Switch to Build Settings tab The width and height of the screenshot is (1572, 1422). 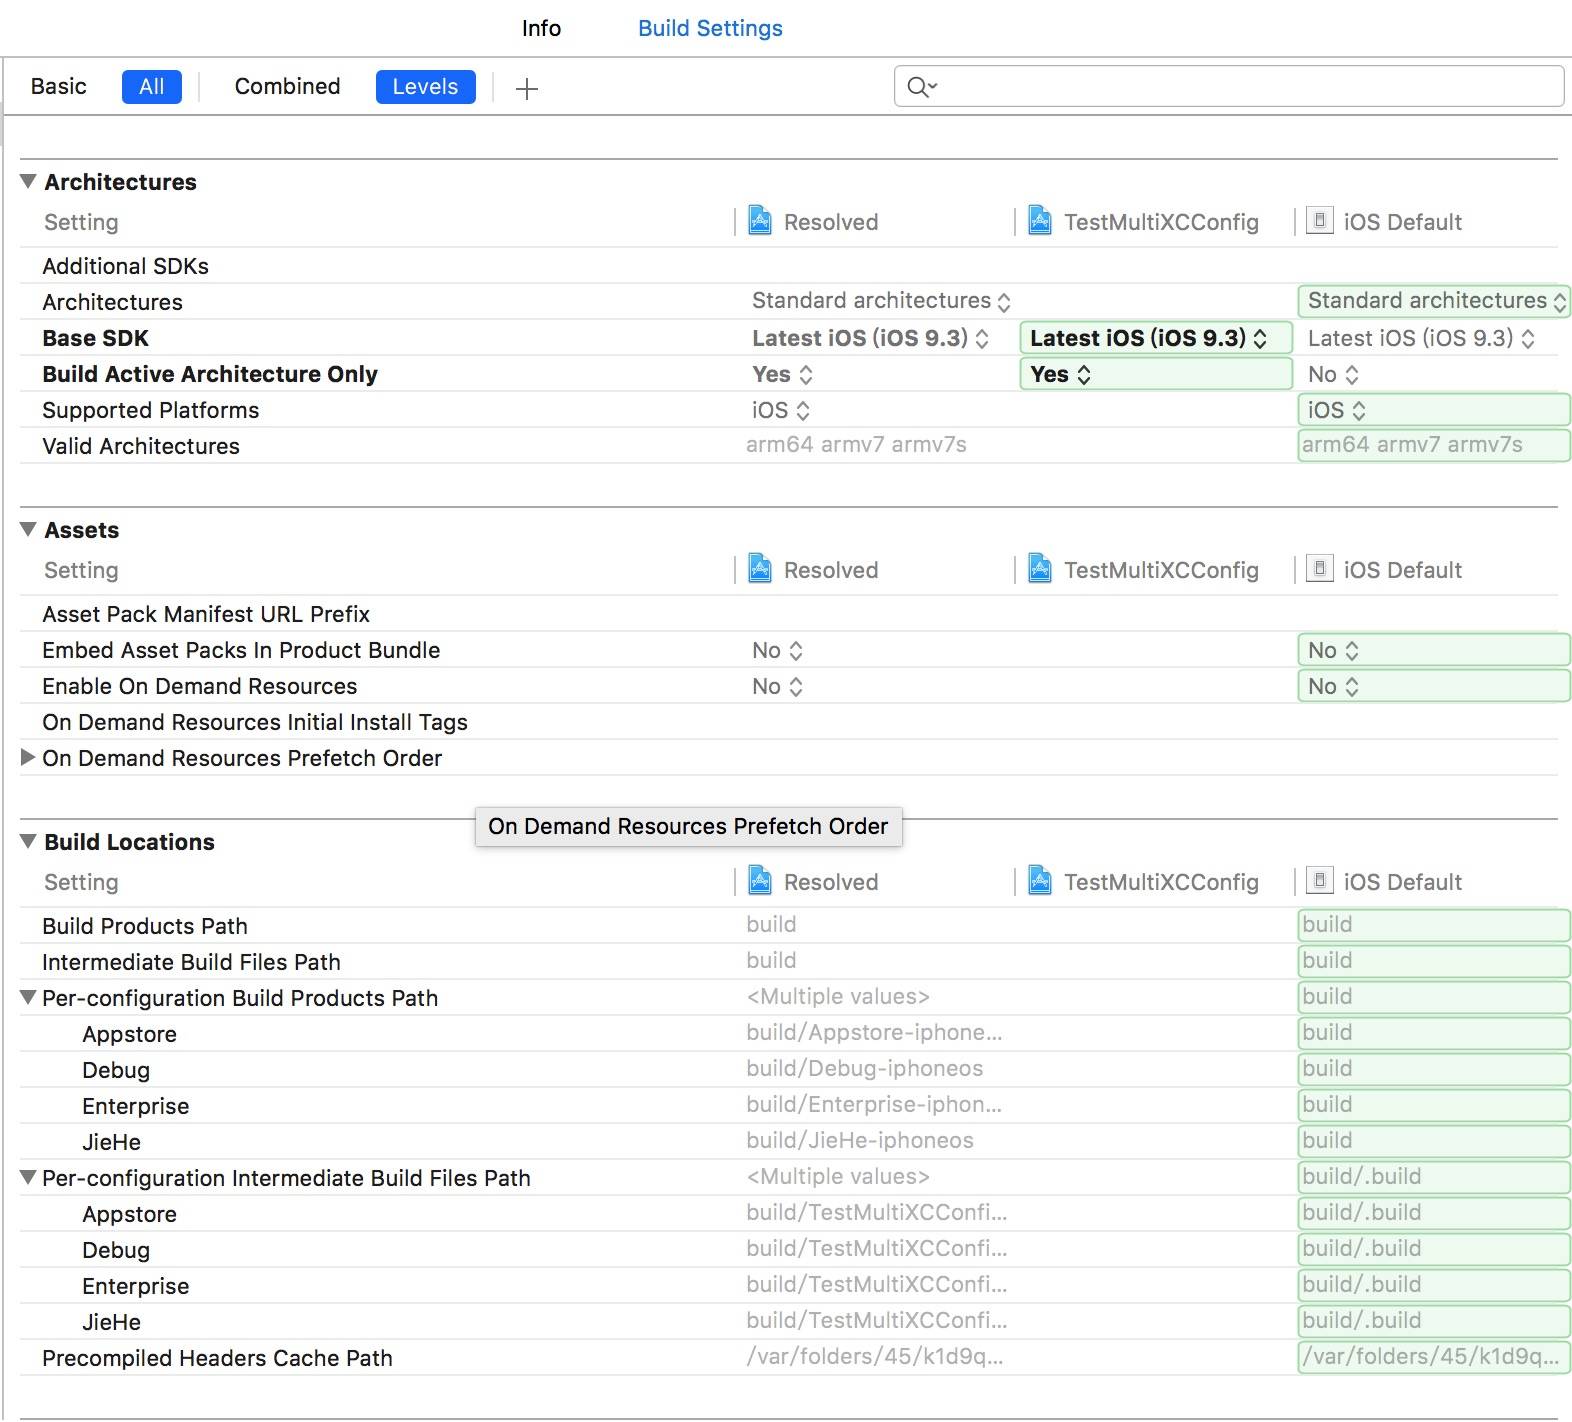pos(710,28)
